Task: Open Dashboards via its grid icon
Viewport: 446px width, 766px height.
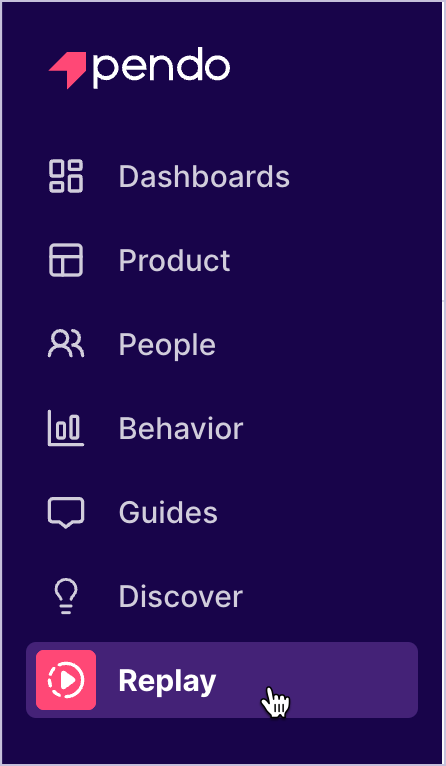Action: [66, 176]
